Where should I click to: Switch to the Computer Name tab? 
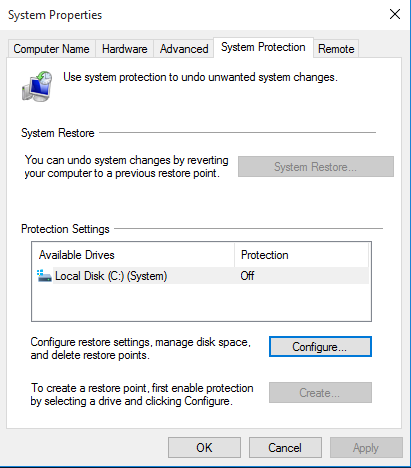click(x=51, y=49)
